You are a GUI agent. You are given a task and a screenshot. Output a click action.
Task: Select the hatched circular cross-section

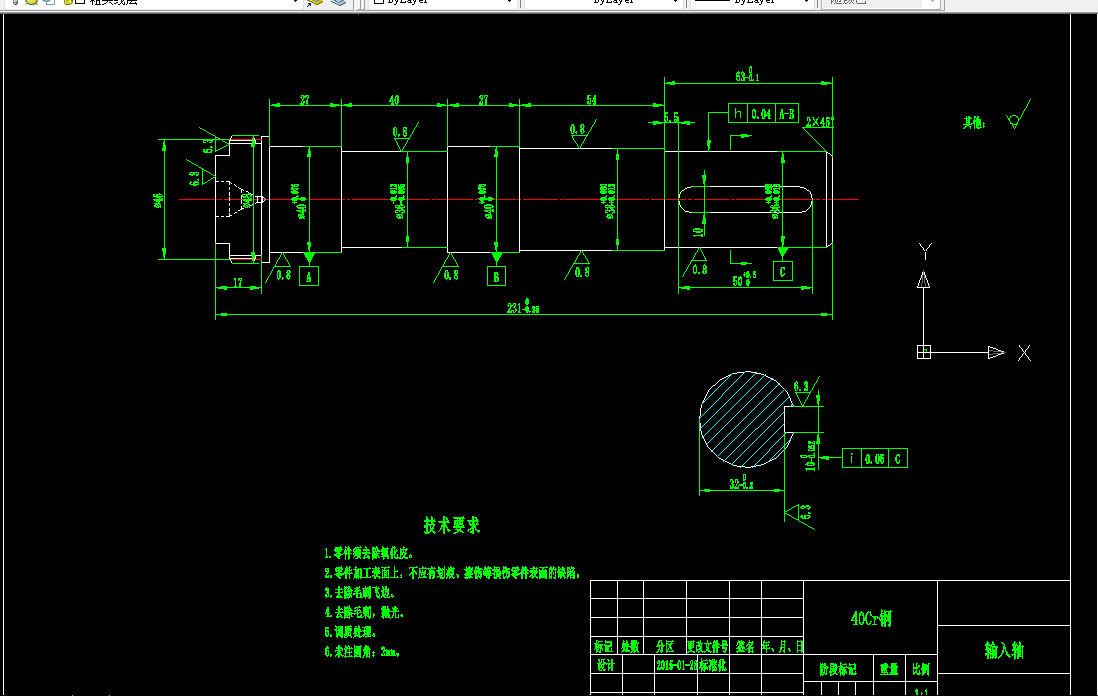click(746, 419)
